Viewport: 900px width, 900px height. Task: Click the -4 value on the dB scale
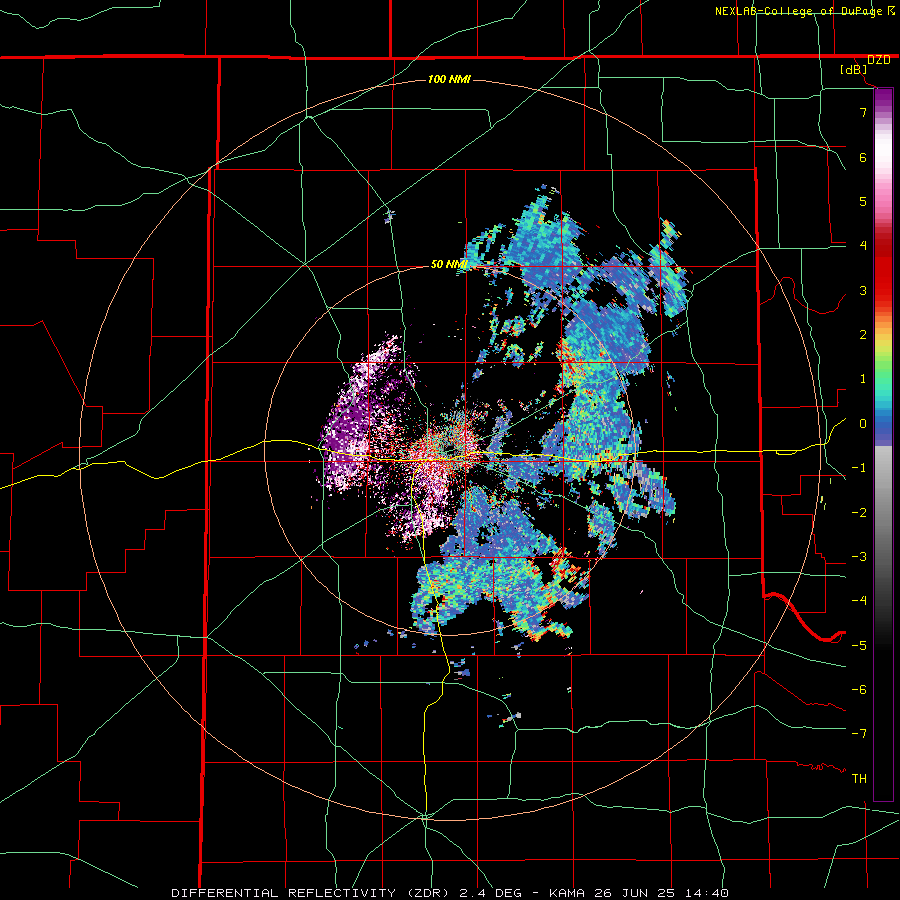[x=859, y=601]
